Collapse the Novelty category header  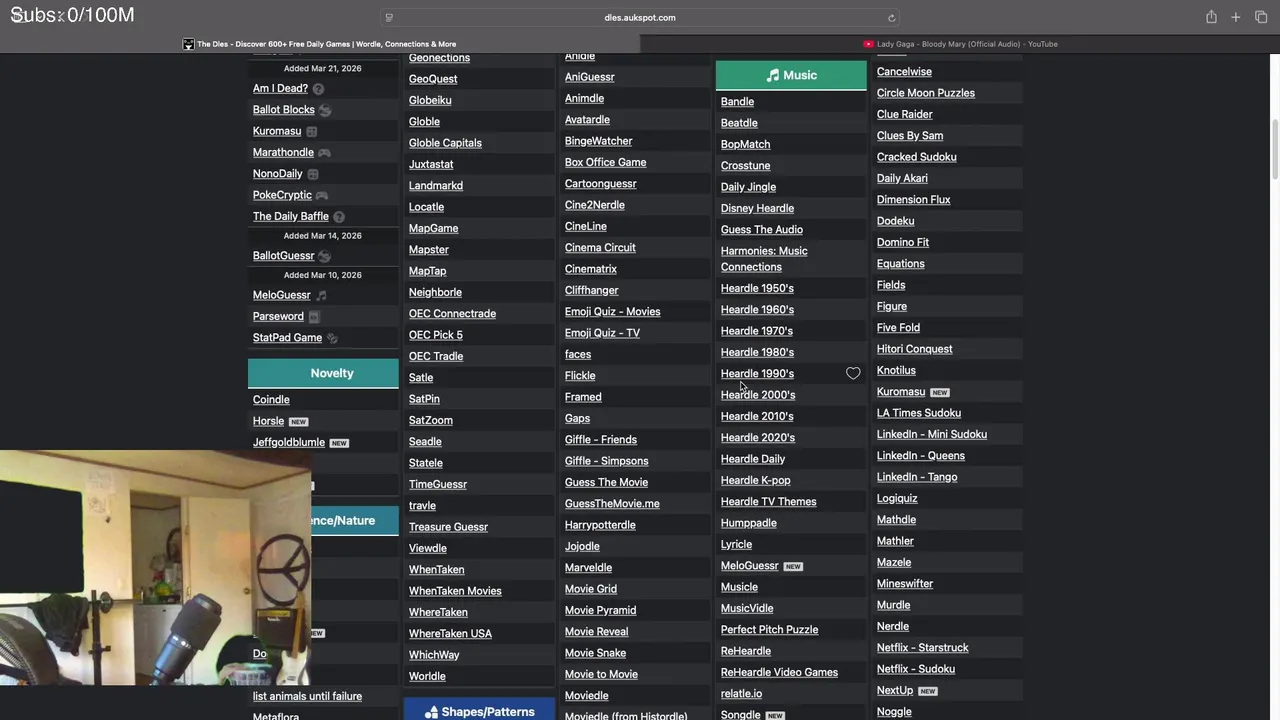[323, 373]
